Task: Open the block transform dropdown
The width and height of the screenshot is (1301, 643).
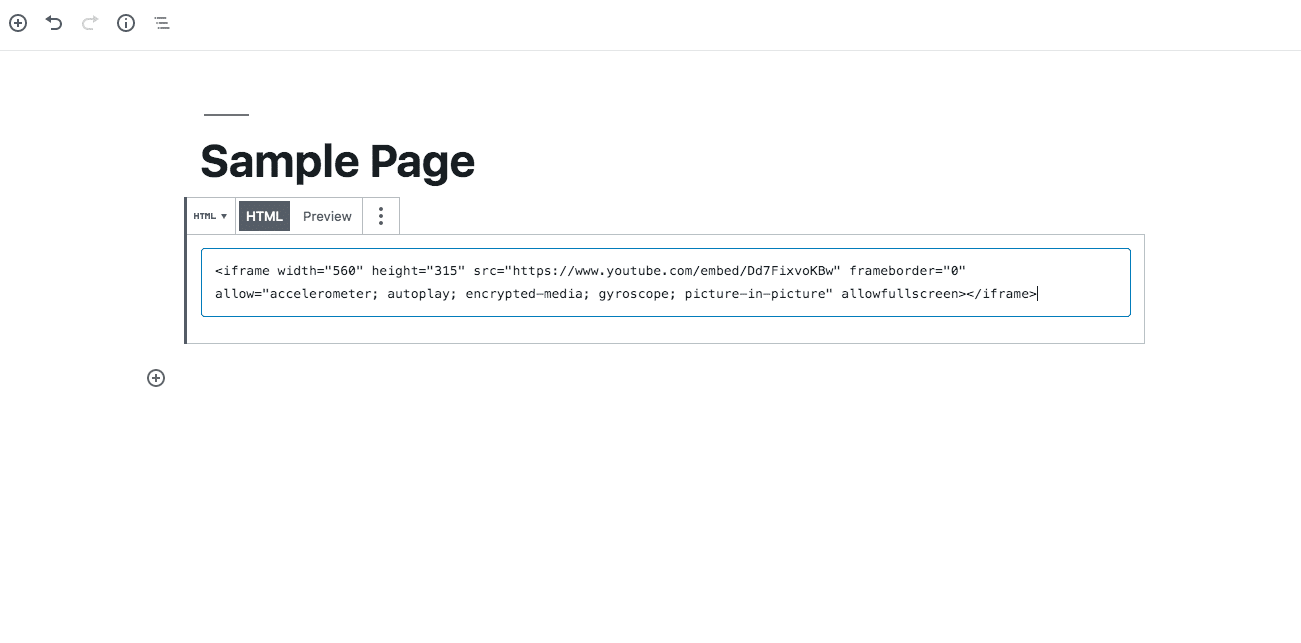Action: click(210, 215)
